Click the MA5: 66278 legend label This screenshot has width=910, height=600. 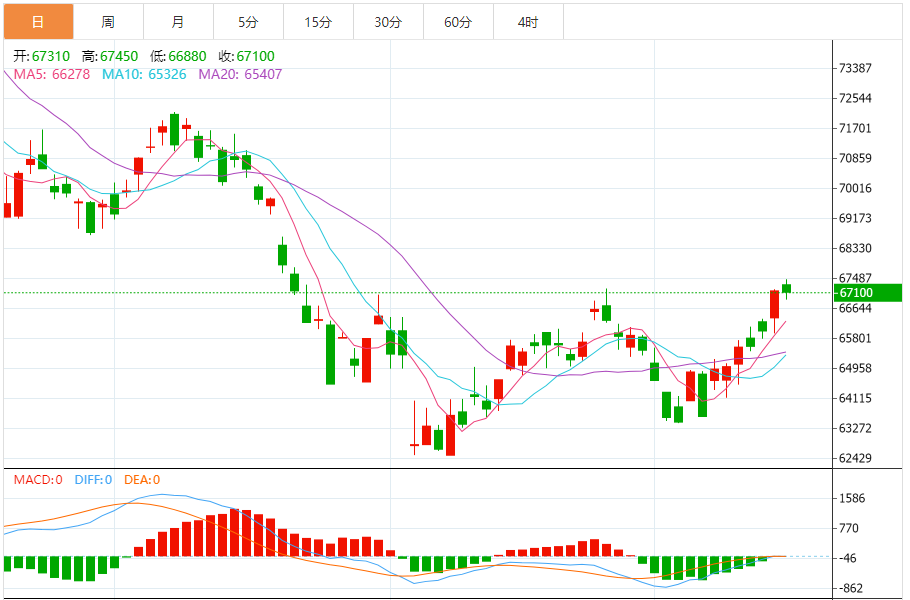(52, 74)
